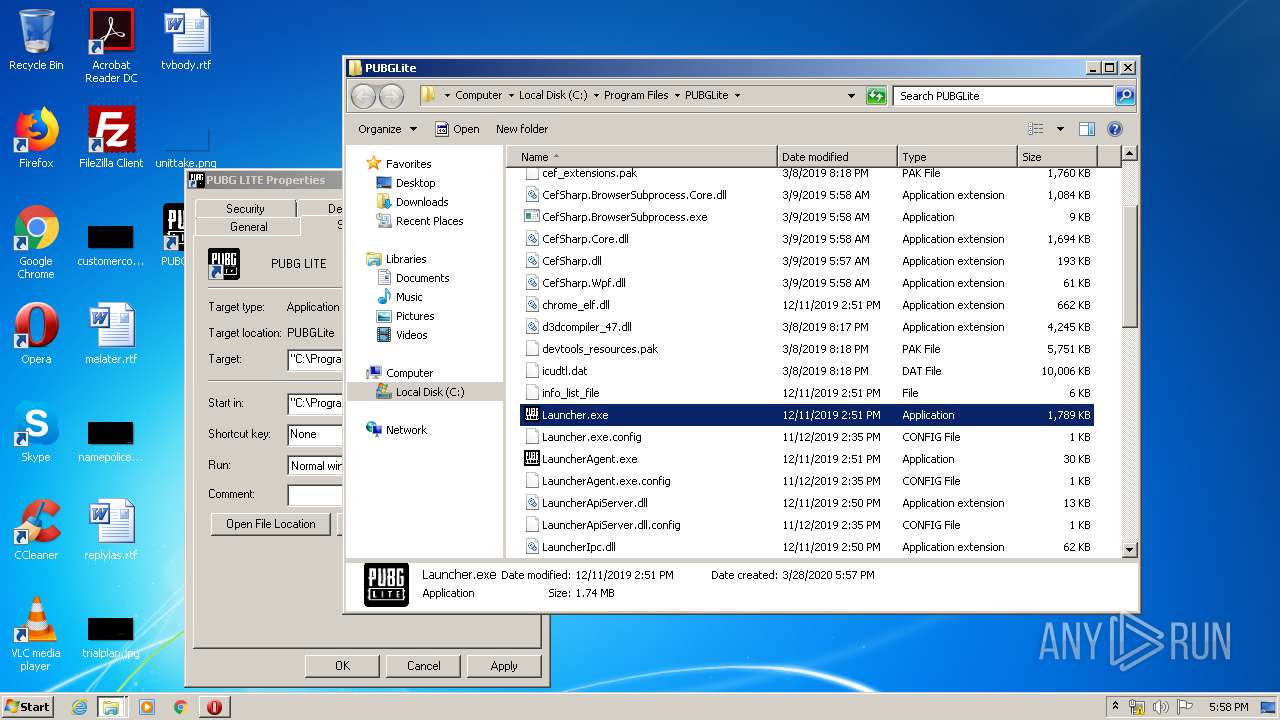Click Search PUBGLite input field
1280x720 pixels.
click(x=1003, y=96)
